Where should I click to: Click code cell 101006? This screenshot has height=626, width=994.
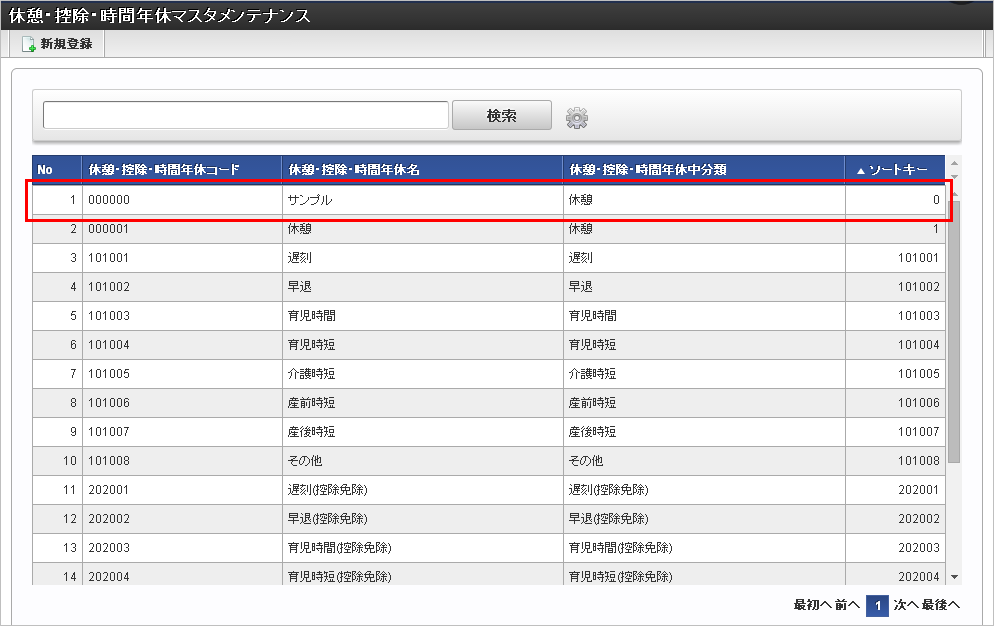coord(182,403)
